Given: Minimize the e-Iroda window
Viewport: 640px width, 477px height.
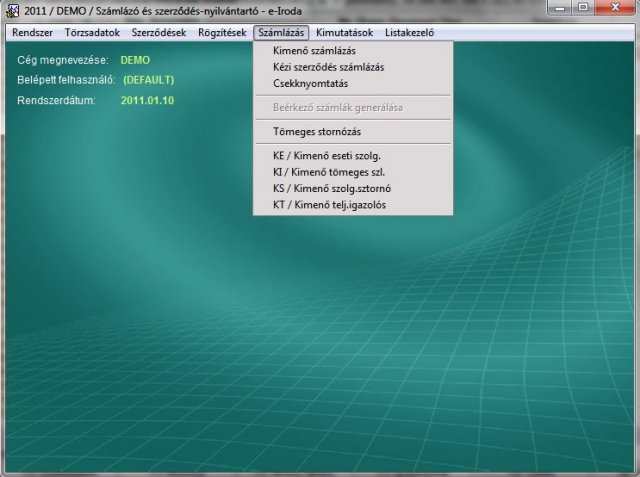Looking at the screenshot, I should click(559, 9).
